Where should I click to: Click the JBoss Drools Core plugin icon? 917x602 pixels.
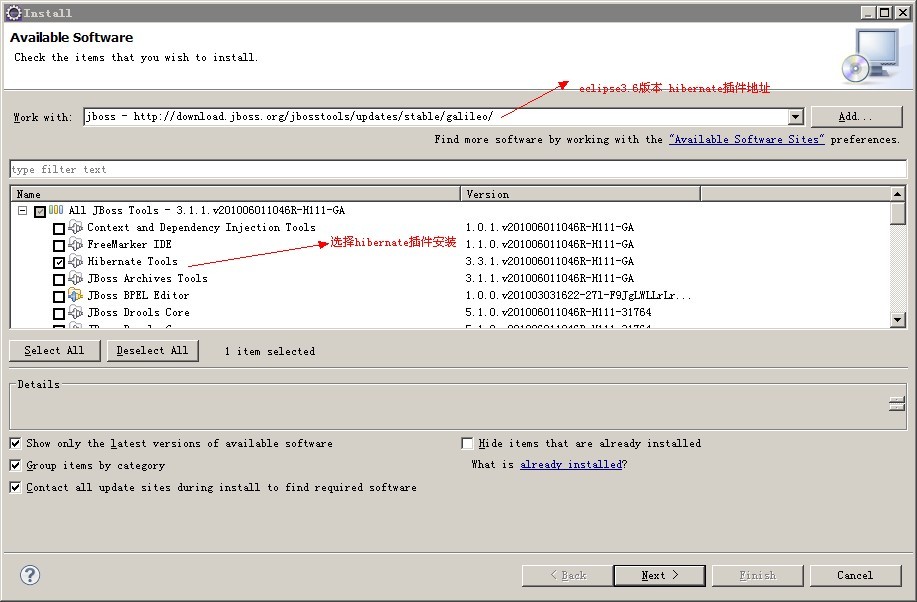[x=75, y=312]
